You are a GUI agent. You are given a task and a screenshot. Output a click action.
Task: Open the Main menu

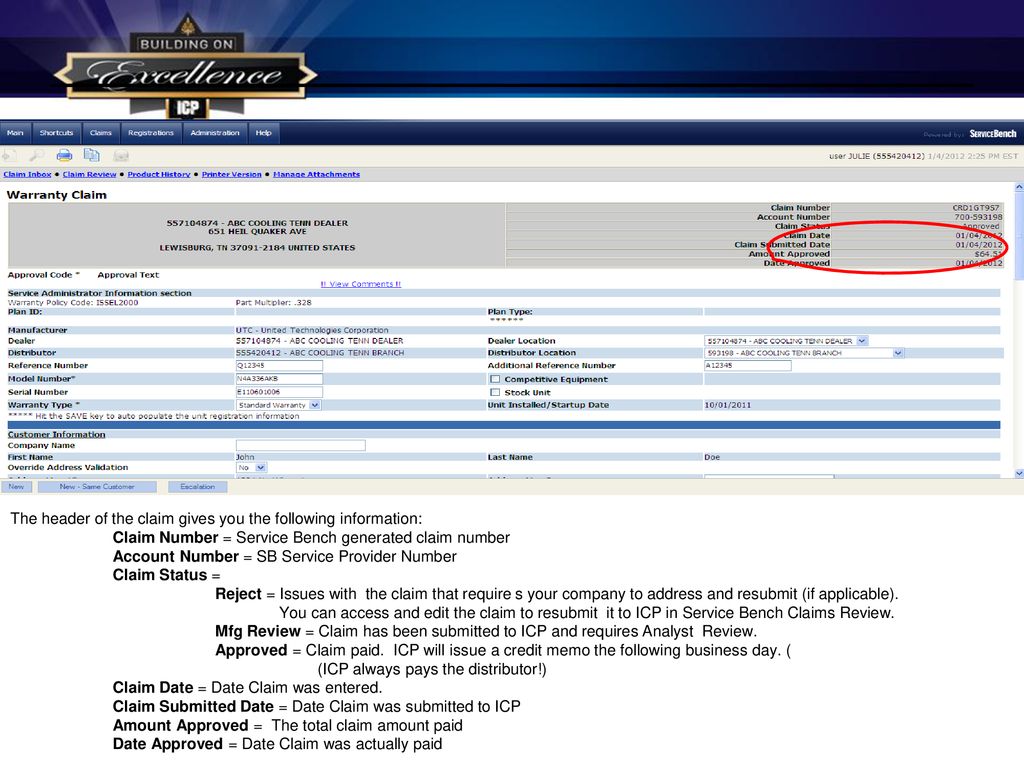click(x=15, y=133)
